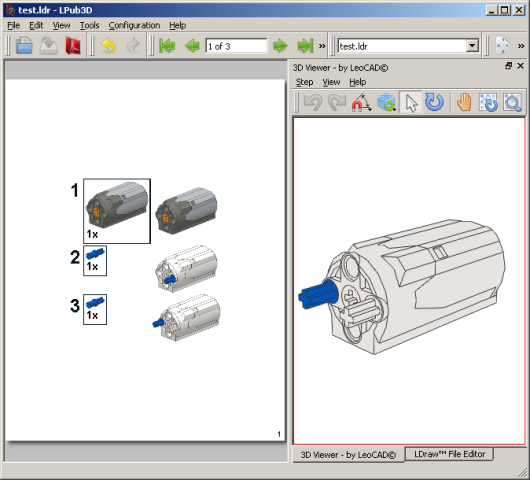This screenshot has width=530, height=480.
Task: Click the step 1 motor assembly image
Action: click(x=186, y=211)
